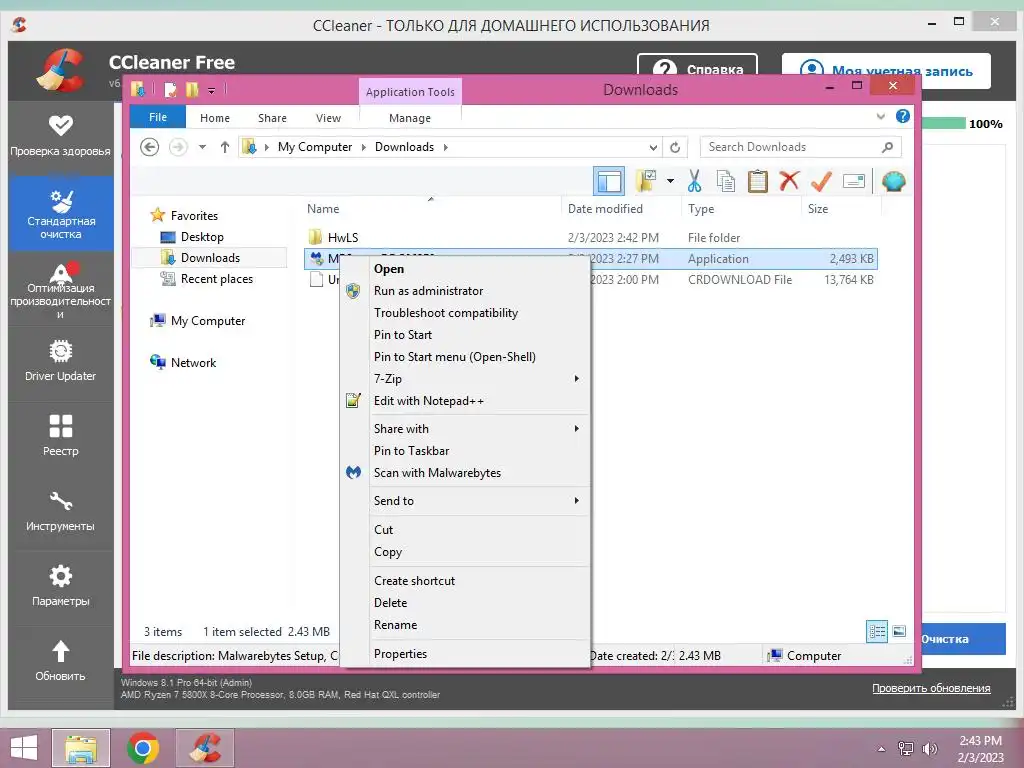The height and width of the screenshot is (768, 1024).
Task: Click the Cut scissors icon in Explorer toolbar
Action: click(694, 181)
